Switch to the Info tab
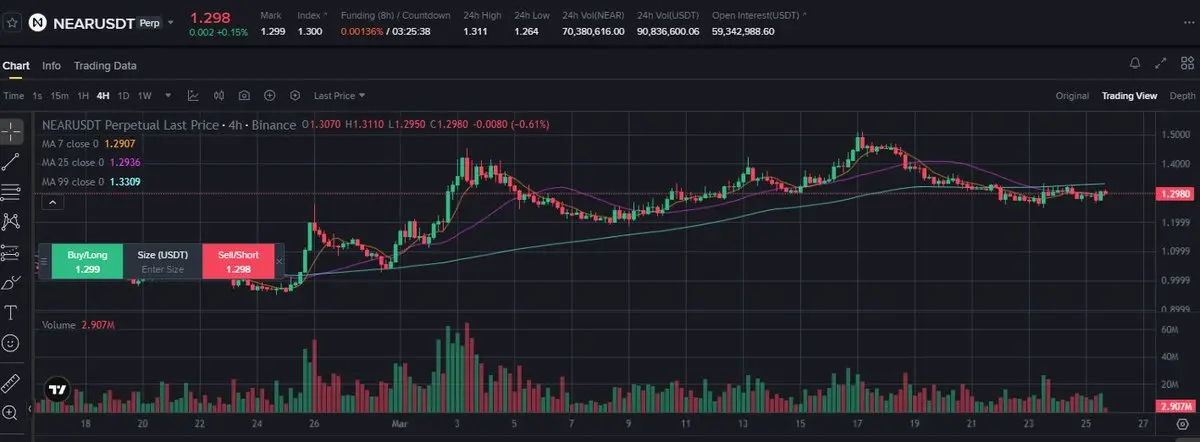This screenshot has width=1200, height=442. pos(51,65)
